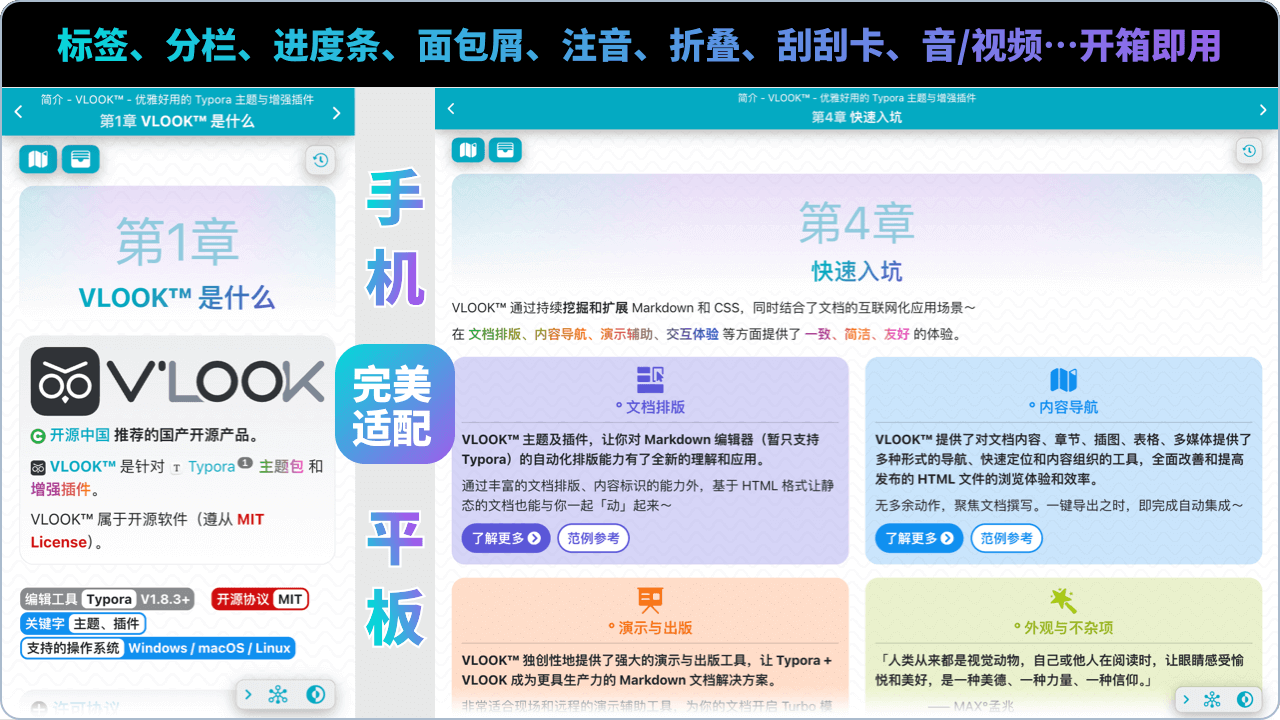Click the 演示与出版 presentation icon
Image resolution: width=1280 pixels, height=720 pixels.
click(650, 600)
